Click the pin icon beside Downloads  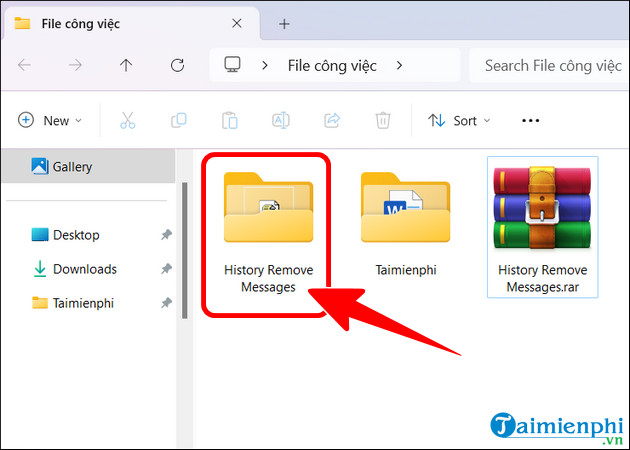pyautogui.click(x=166, y=269)
